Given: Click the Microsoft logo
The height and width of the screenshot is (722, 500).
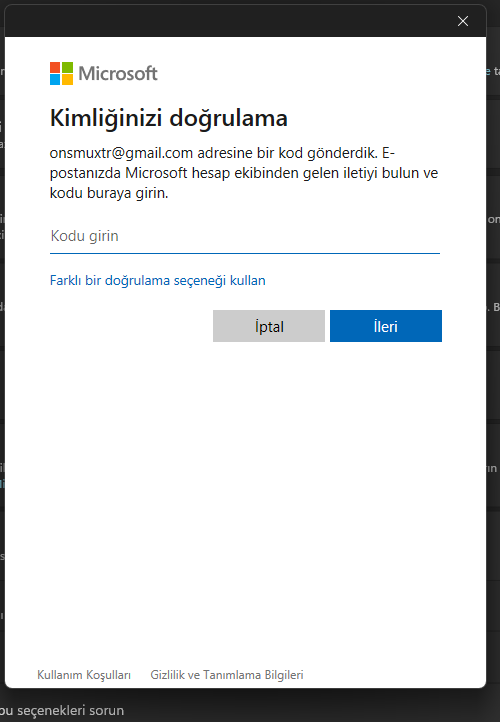Looking at the screenshot, I should click(104, 74).
